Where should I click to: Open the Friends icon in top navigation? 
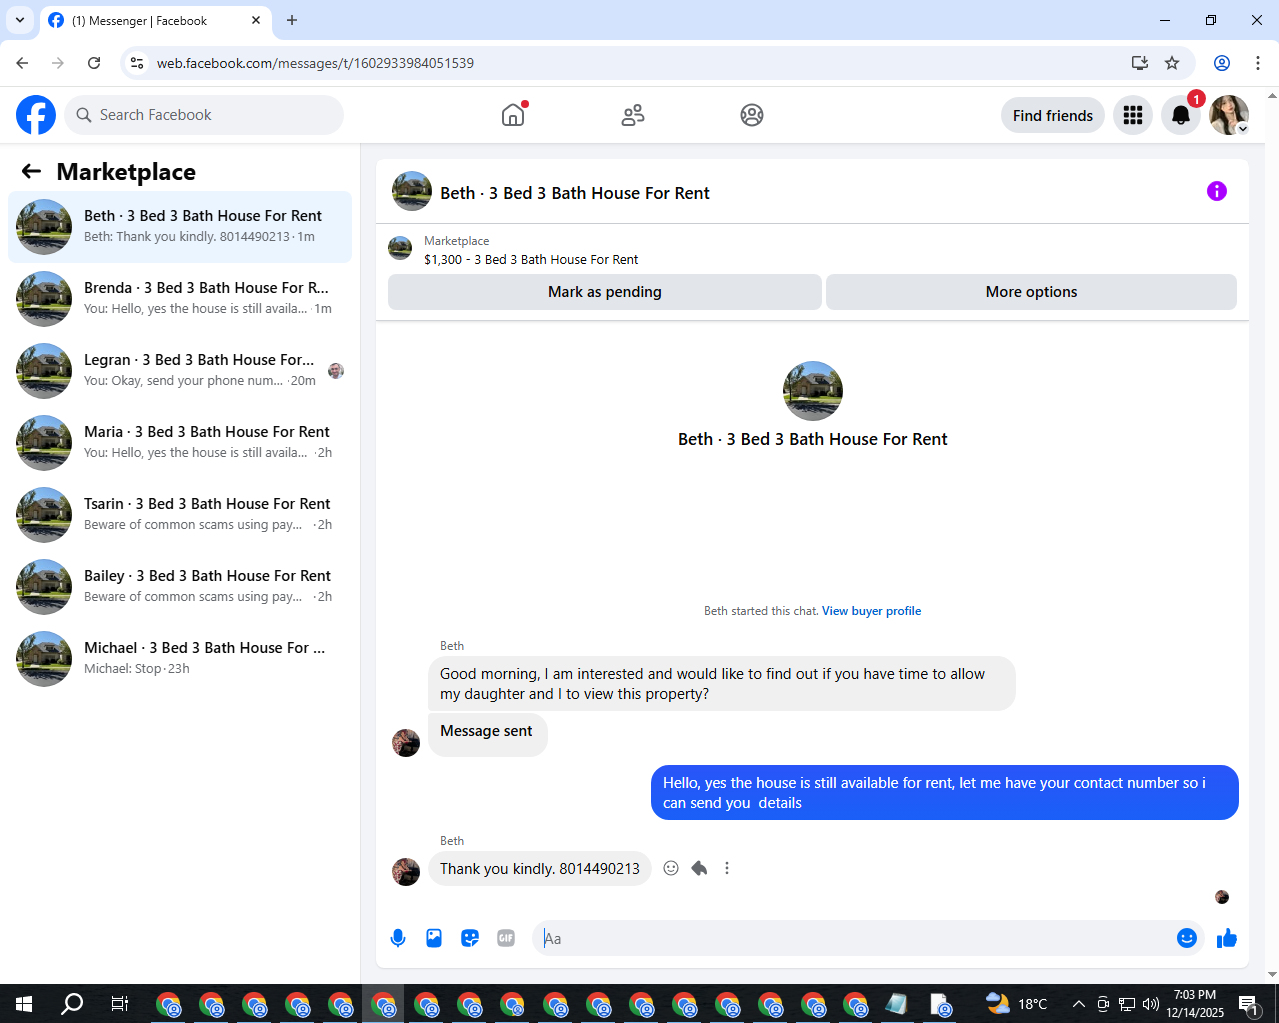[633, 115]
